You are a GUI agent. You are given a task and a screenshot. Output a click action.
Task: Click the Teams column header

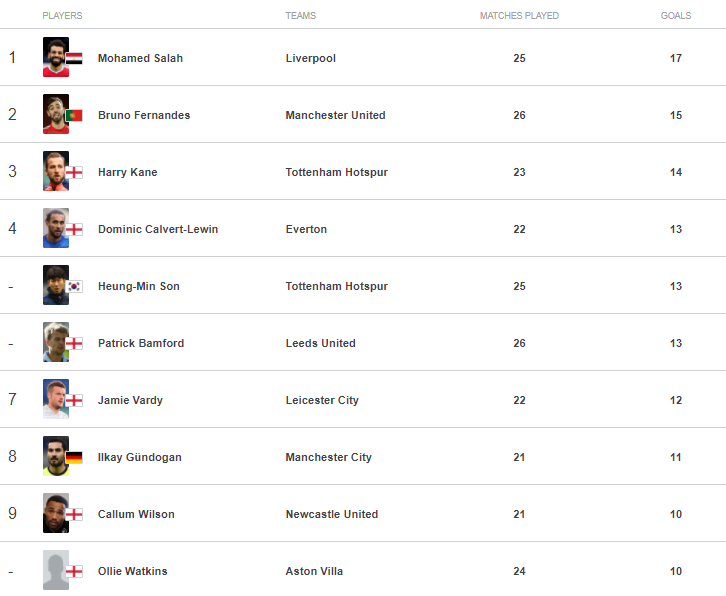point(301,16)
